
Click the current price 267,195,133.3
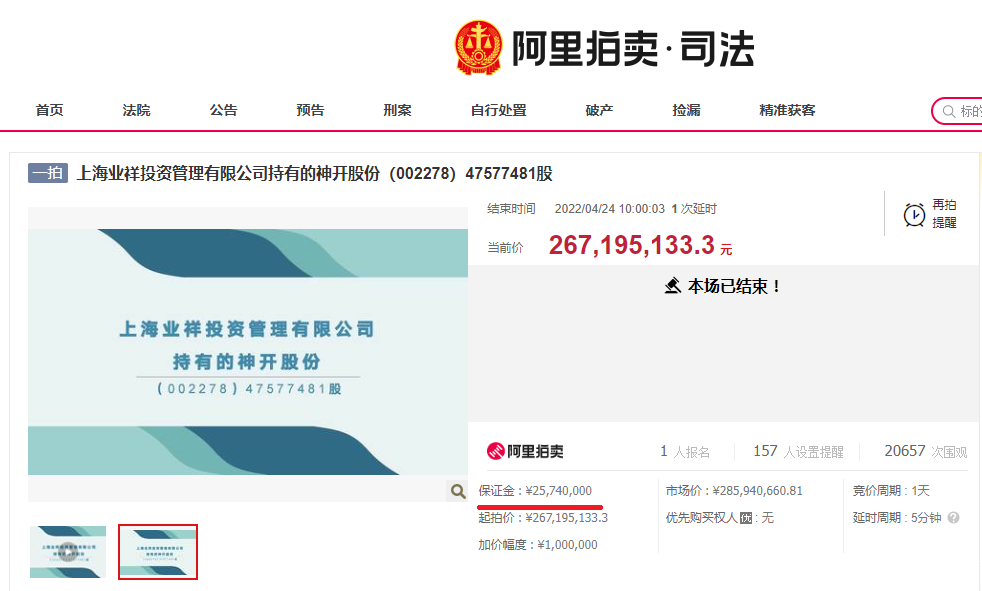tap(631, 245)
